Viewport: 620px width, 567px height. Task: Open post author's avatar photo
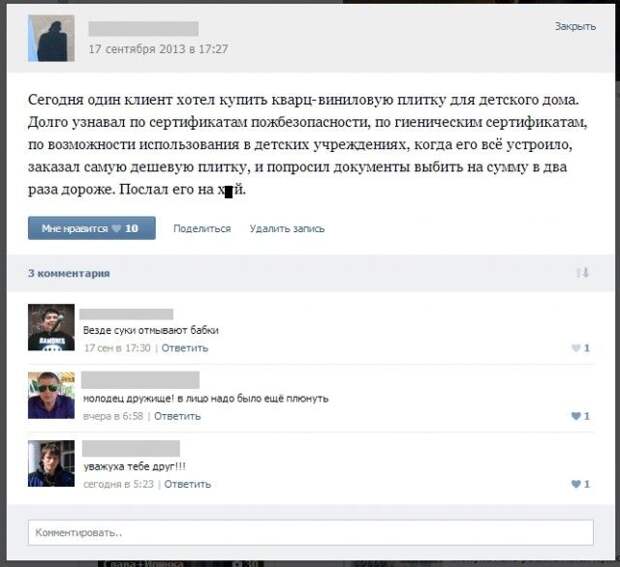(51, 38)
